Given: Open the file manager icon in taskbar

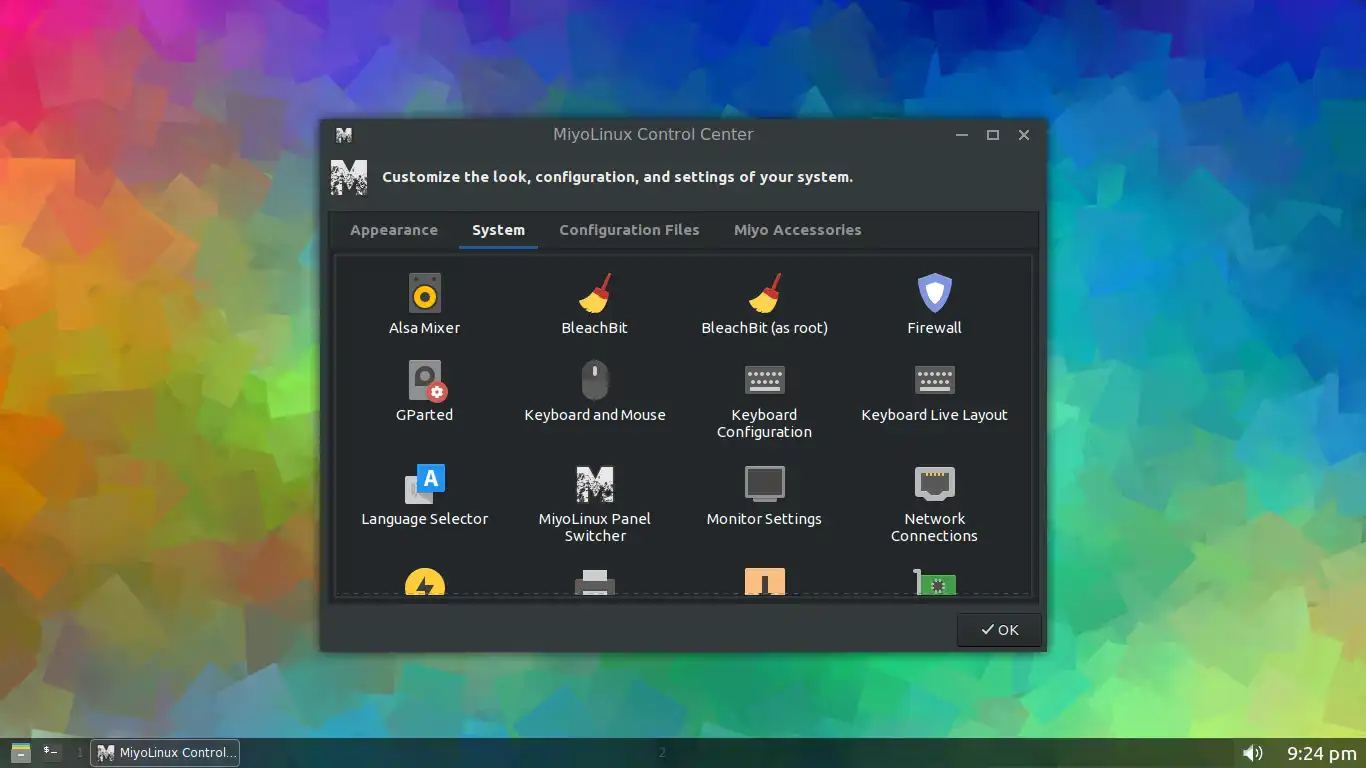Looking at the screenshot, I should point(21,752).
